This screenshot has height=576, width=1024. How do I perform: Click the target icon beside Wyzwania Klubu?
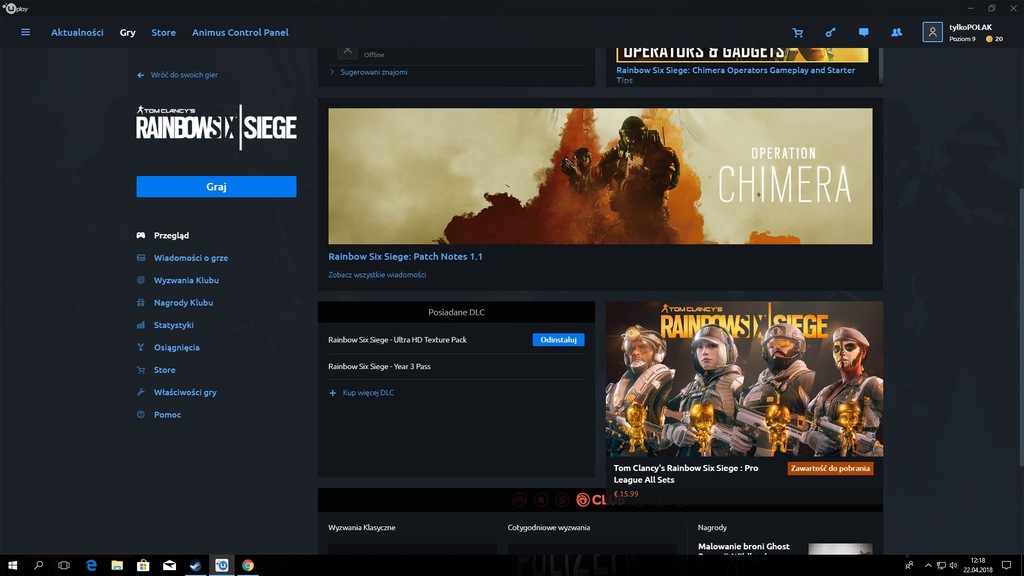pos(140,280)
